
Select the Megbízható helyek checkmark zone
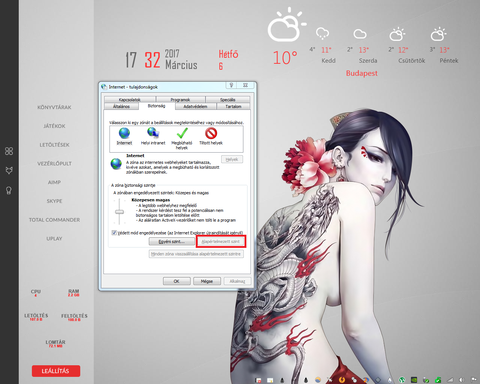(x=182, y=133)
